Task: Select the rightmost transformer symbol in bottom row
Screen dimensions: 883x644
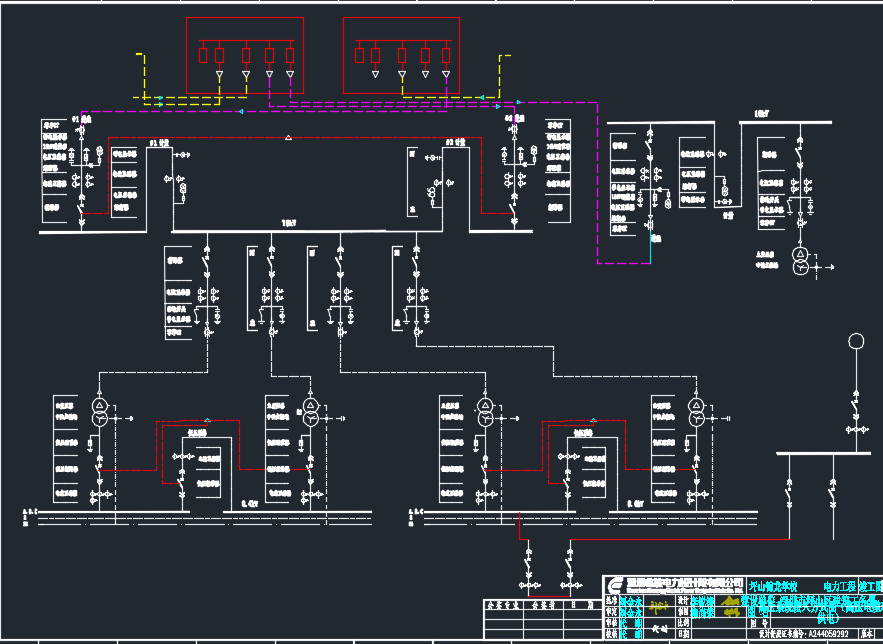Action: pyautogui.click(x=697, y=412)
